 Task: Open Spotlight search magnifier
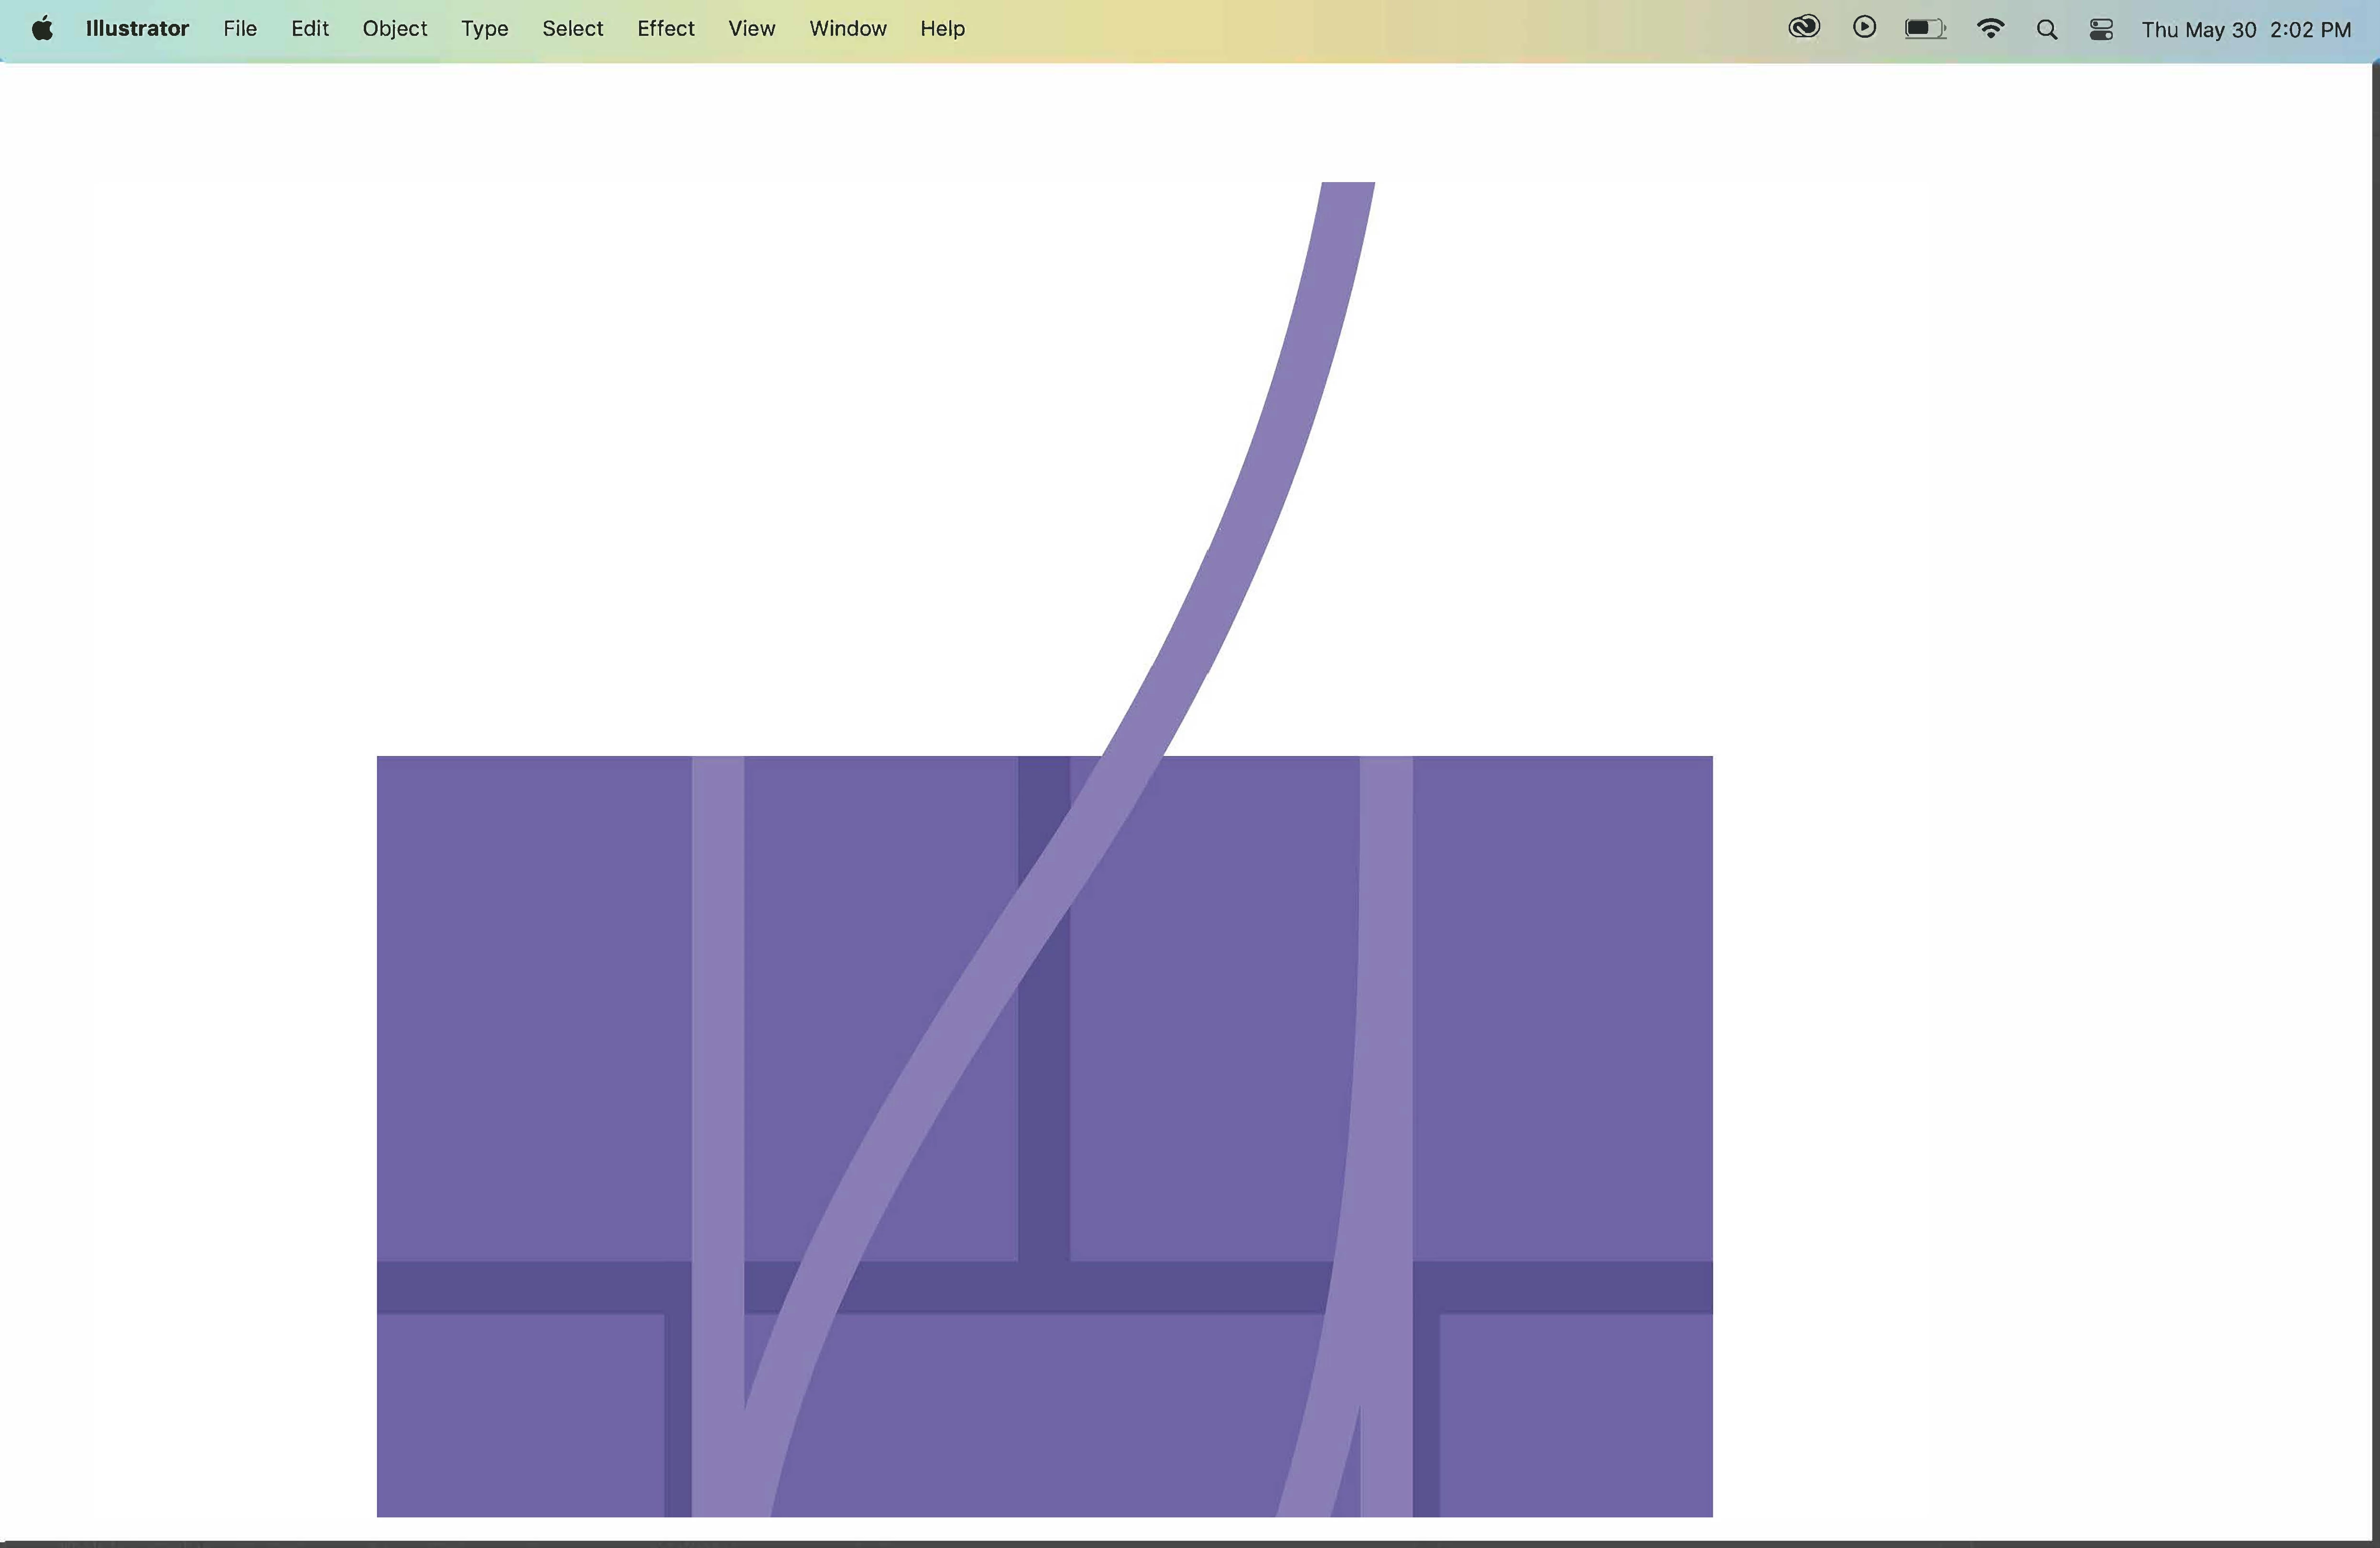(x=2046, y=30)
